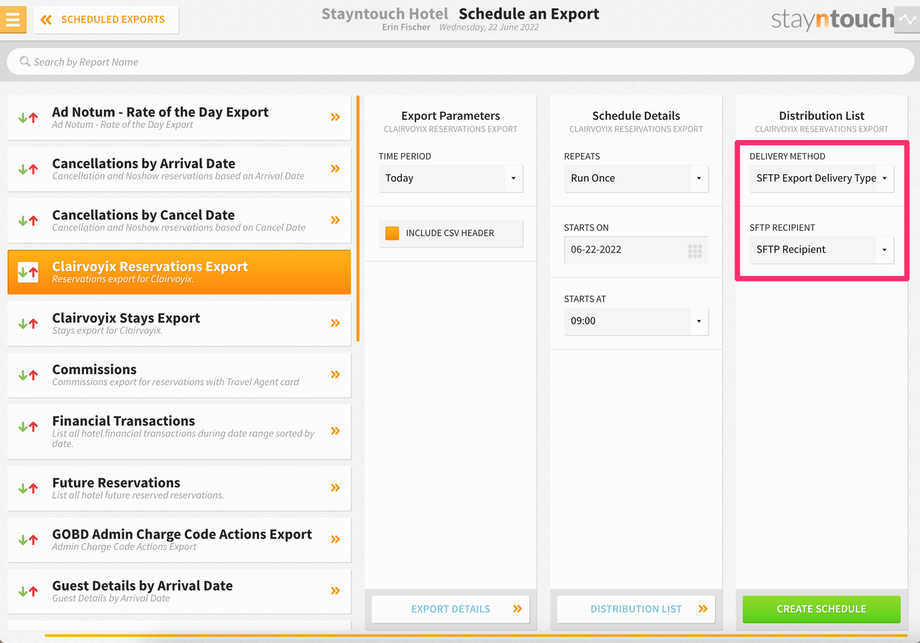Open the hamburger menu icon
Screen dimensions: 920x643
point(13,19)
